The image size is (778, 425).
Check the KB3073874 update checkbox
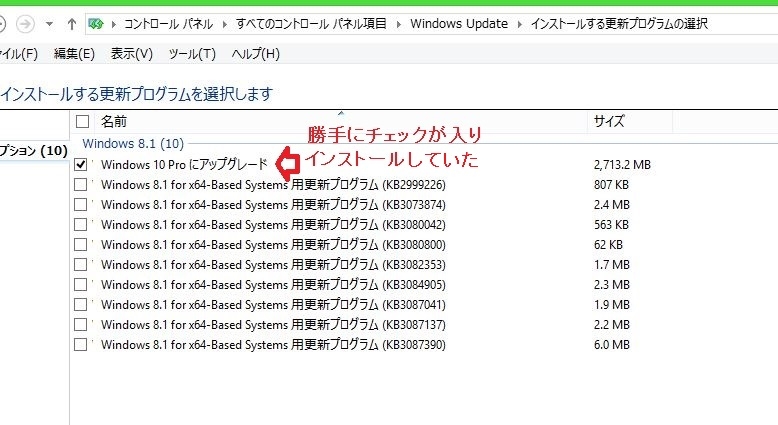80,204
